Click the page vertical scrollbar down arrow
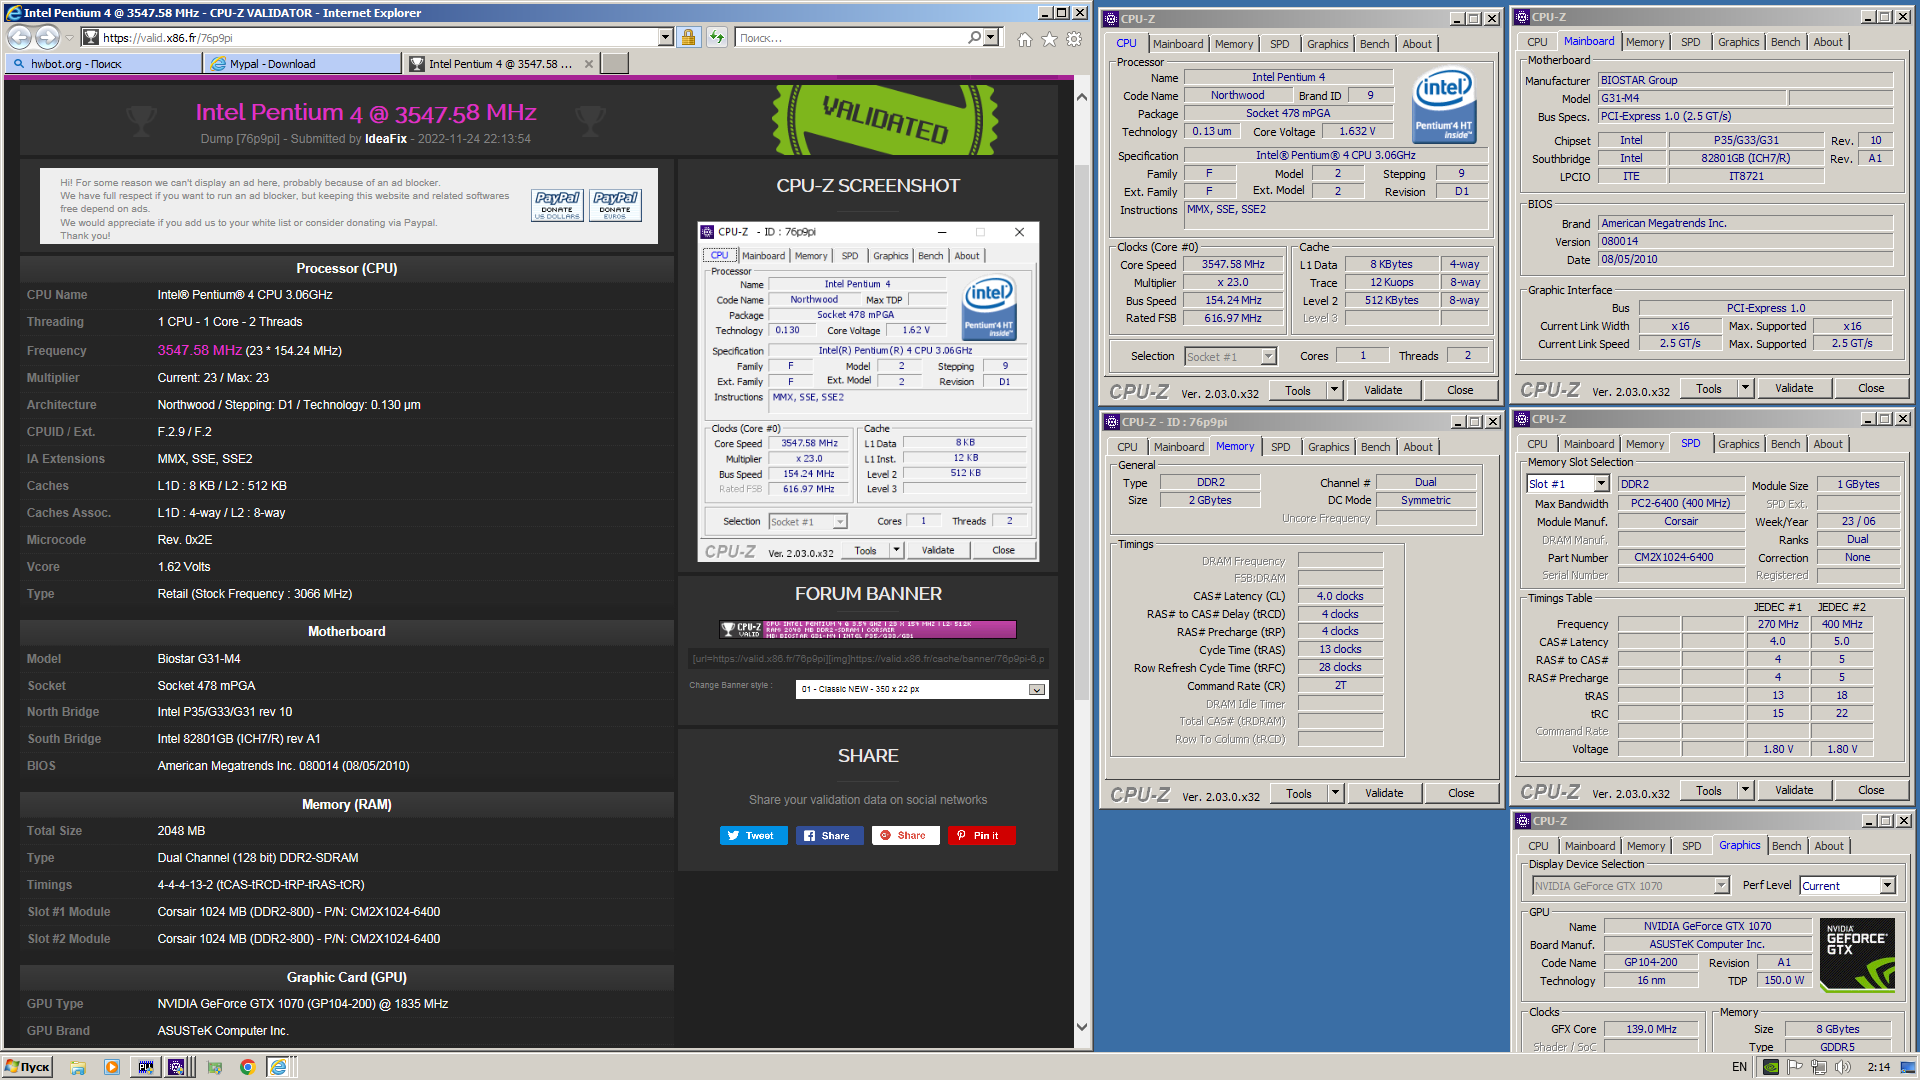Image resolution: width=1920 pixels, height=1080 pixels. [x=1081, y=1026]
